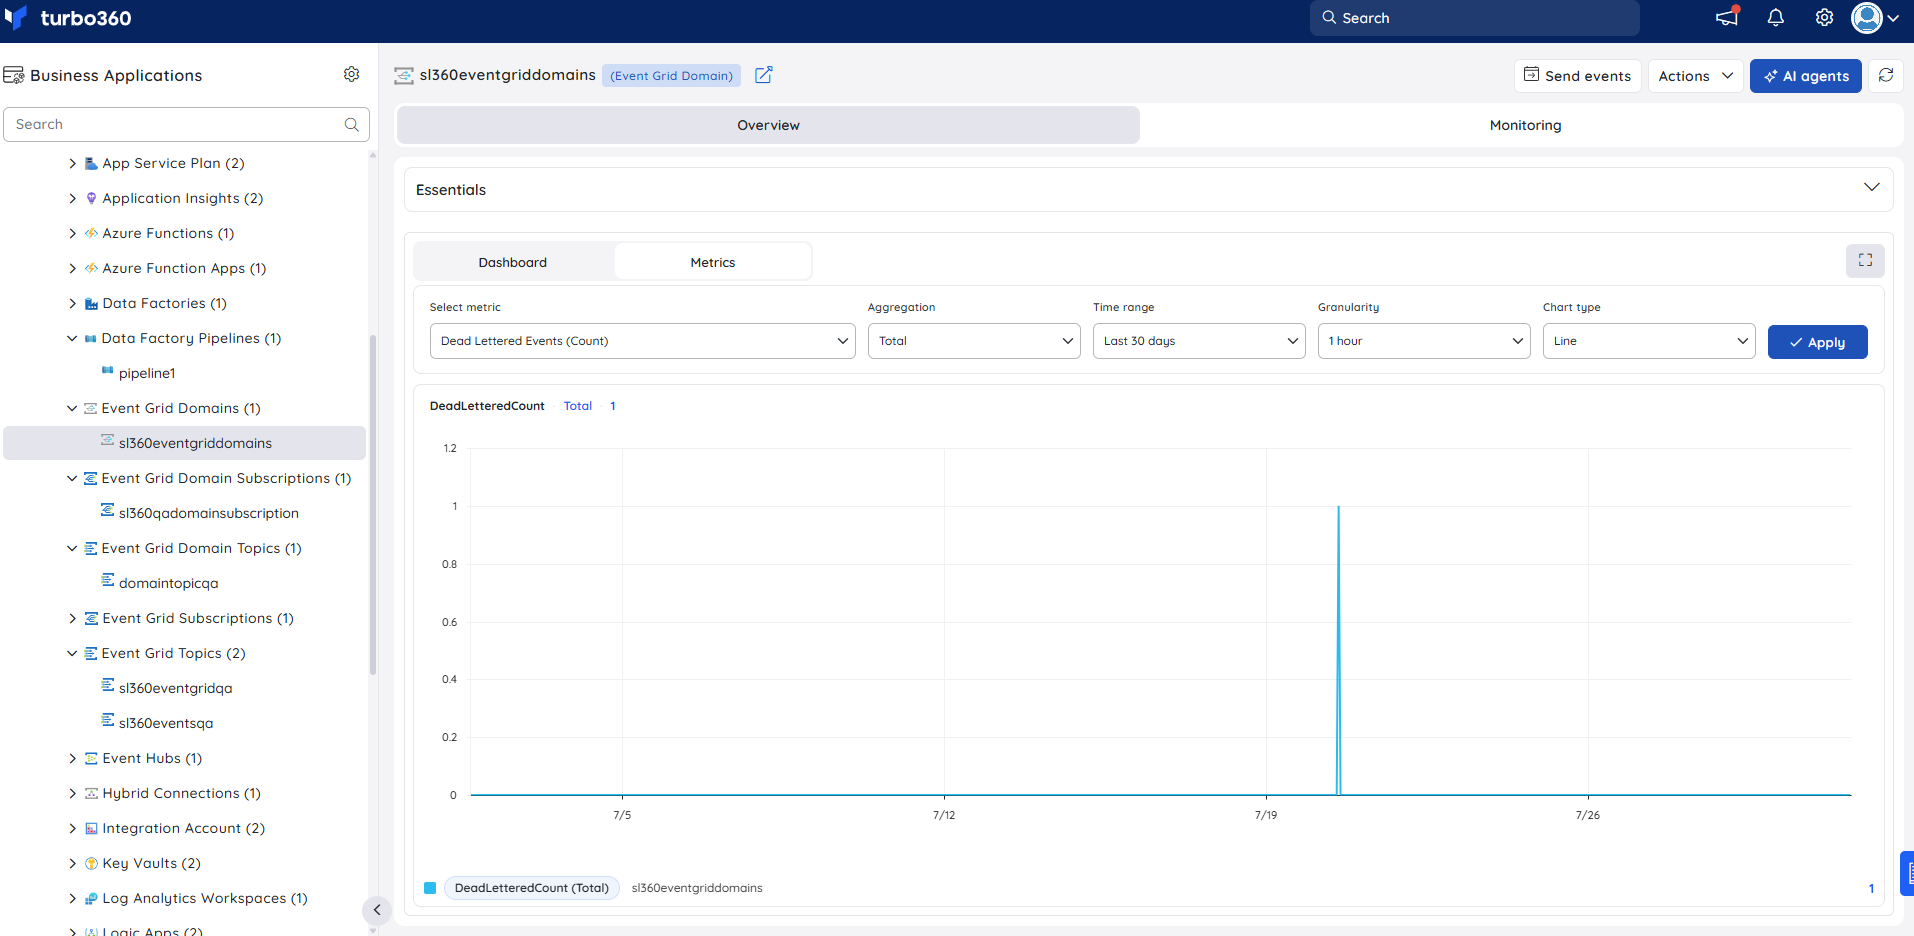Collapse Event Grid Topics node
The image size is (1914, 936).
pyautogui.click(x=72, y=653)
